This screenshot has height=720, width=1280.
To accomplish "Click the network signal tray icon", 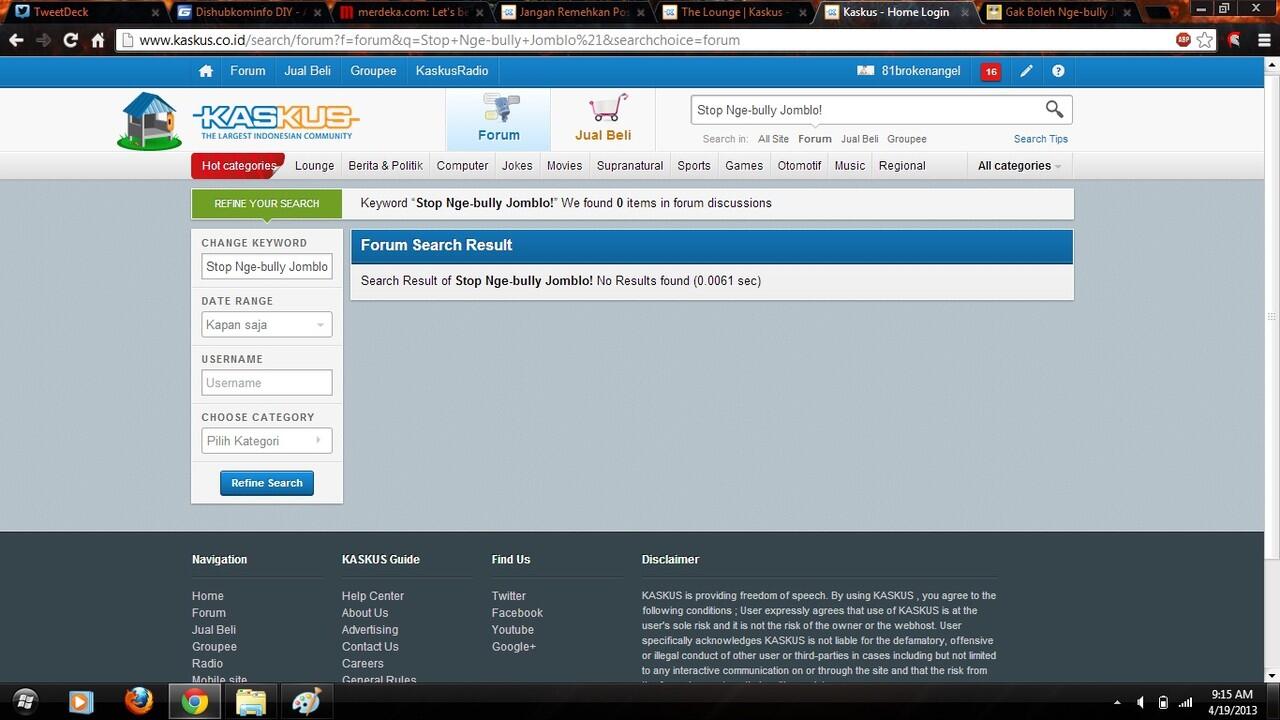I will point(1186,702).
